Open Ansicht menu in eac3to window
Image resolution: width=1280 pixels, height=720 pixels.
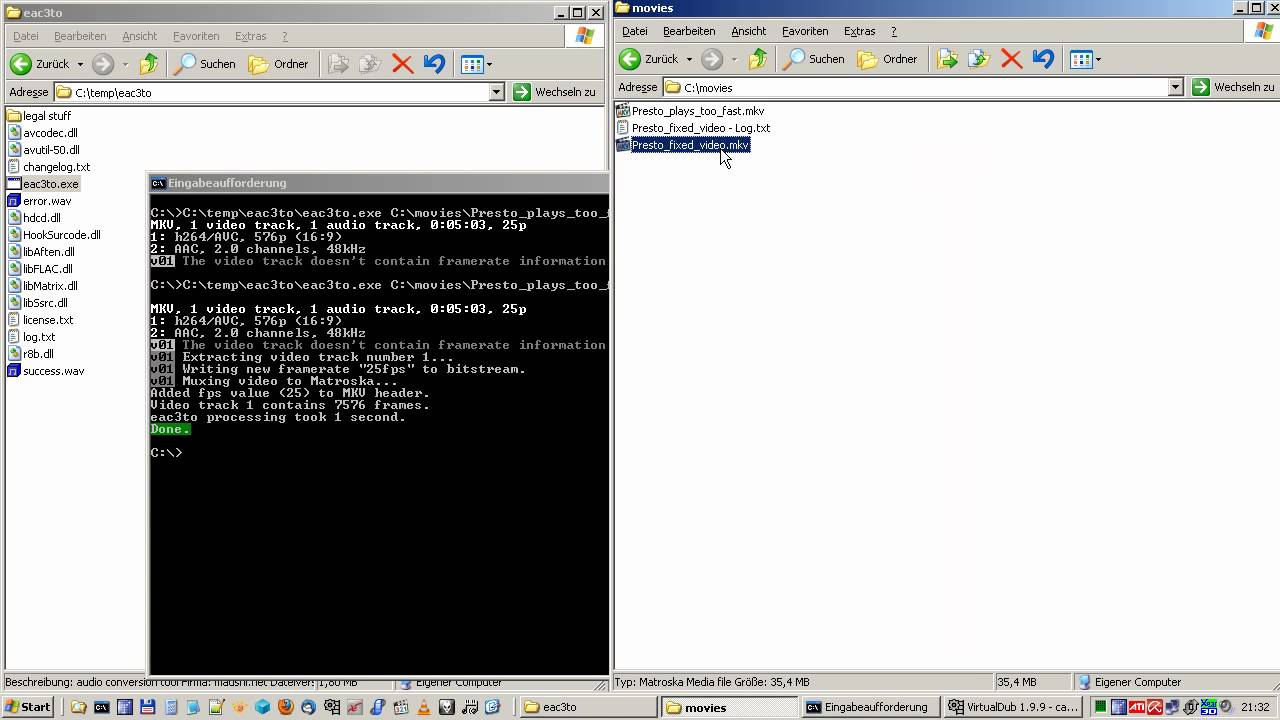tap(140, 36)
